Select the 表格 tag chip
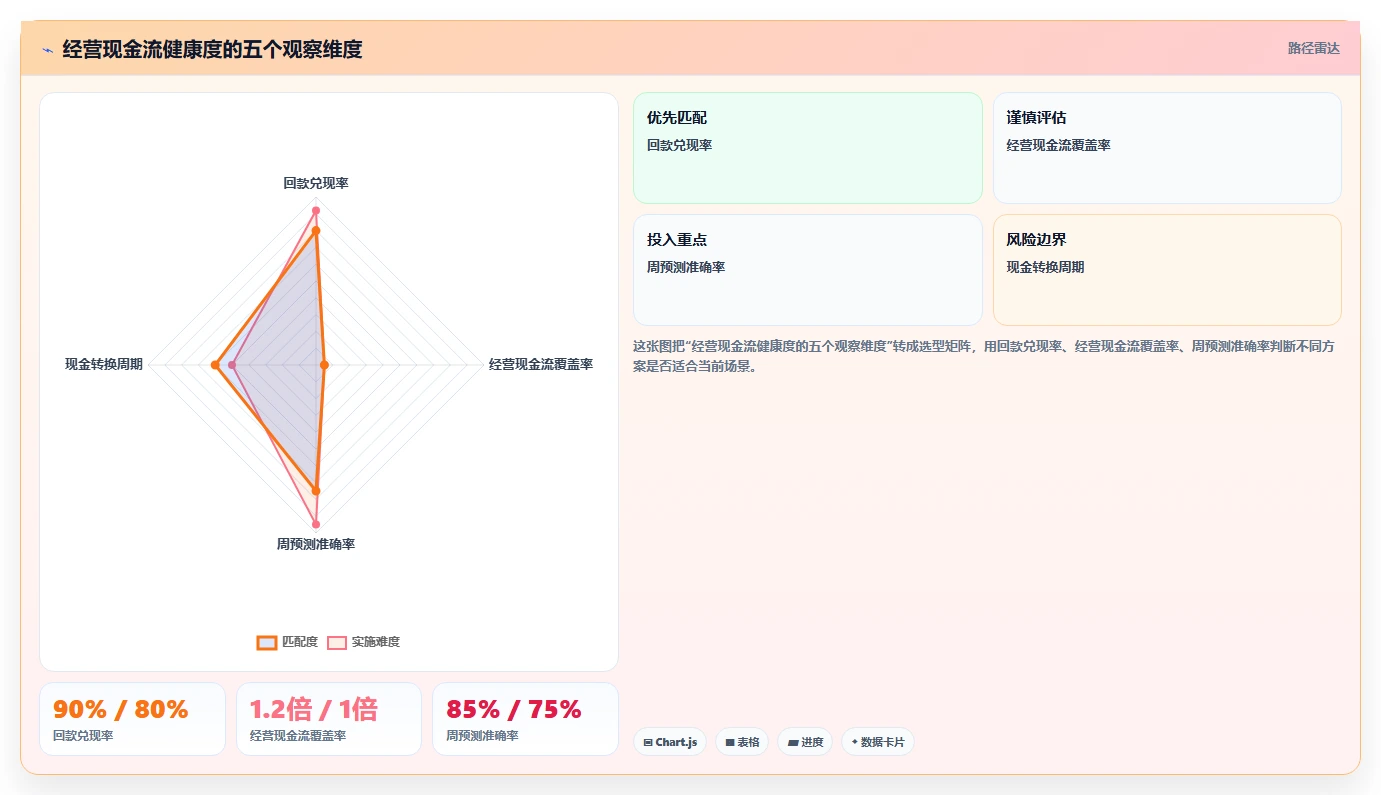 742,742
